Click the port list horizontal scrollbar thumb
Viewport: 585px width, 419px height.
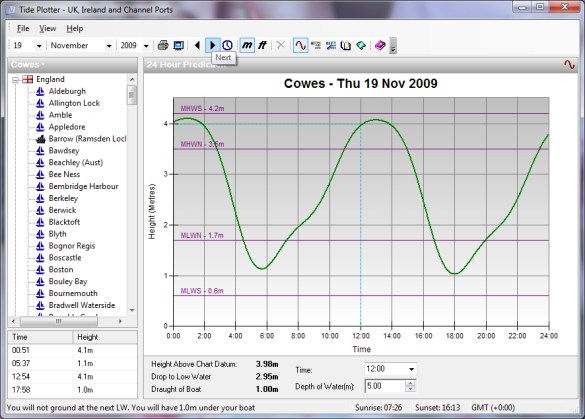pos(59,321)
